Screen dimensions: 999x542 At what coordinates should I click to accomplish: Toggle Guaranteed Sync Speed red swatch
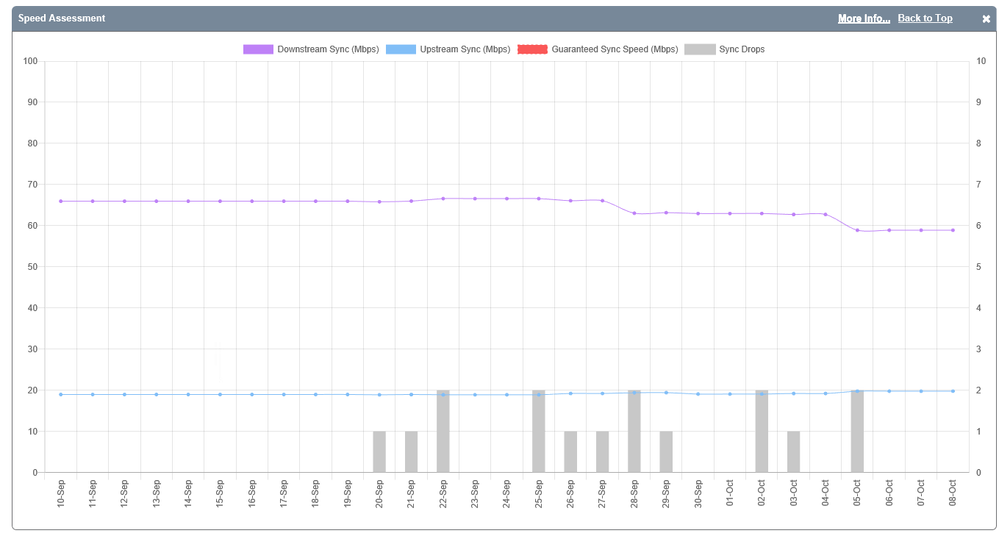click(532, 49)
